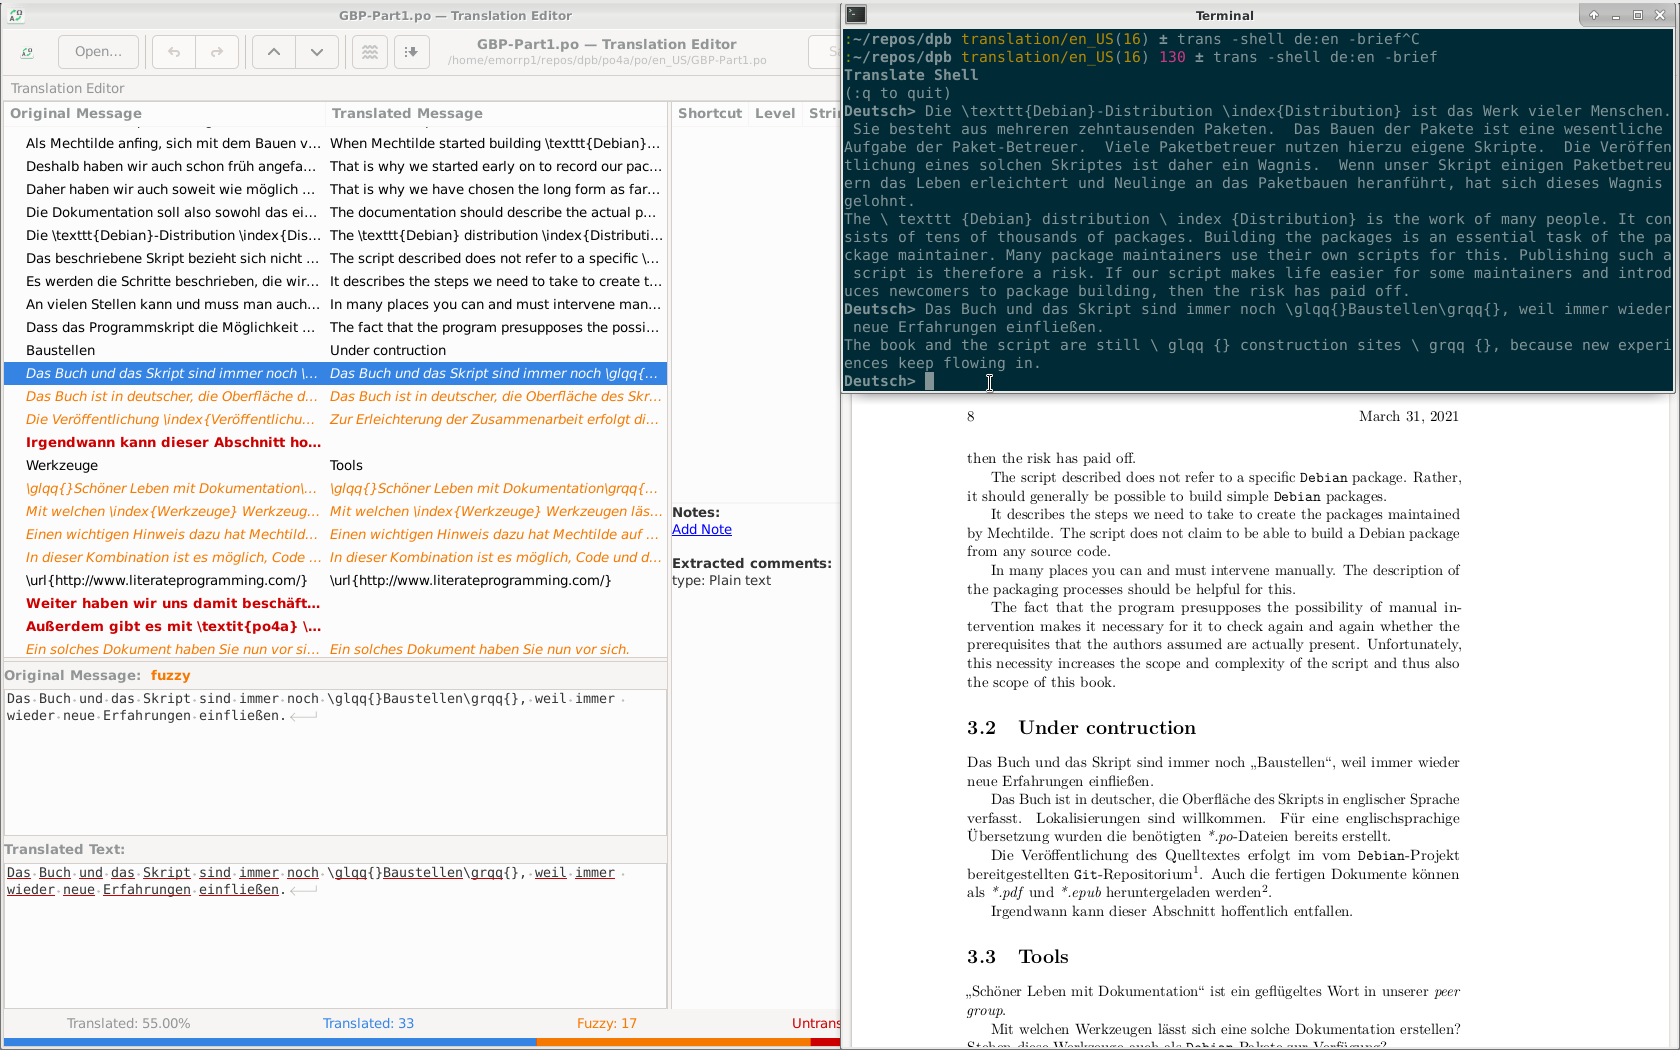This screenshot has height=1050, width=1680.
Task: Select the row 'Die Veröffentlichung \index{Veröffentlichu...'
Action: click(335, 419)
